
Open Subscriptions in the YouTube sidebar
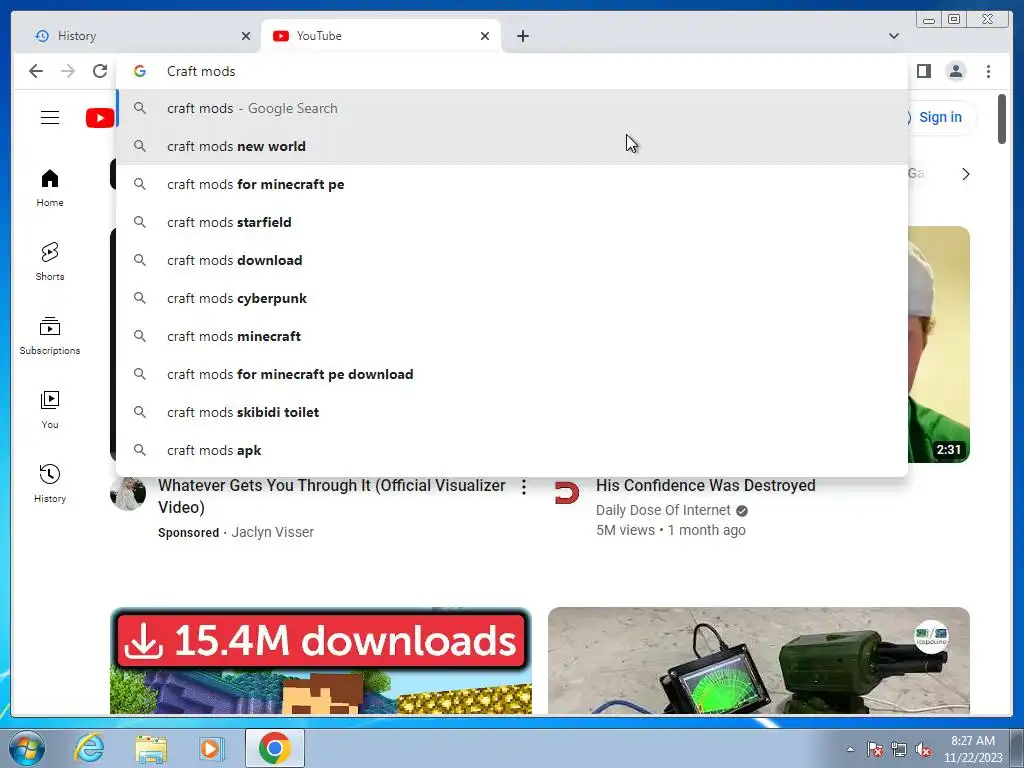(x=50, y=336)
